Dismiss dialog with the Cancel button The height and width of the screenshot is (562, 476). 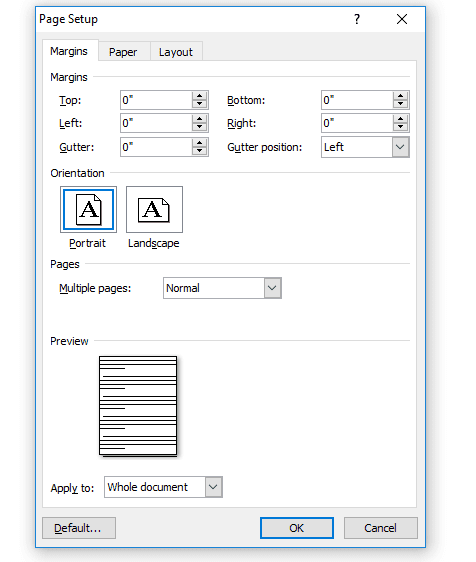tap(381, 528)
